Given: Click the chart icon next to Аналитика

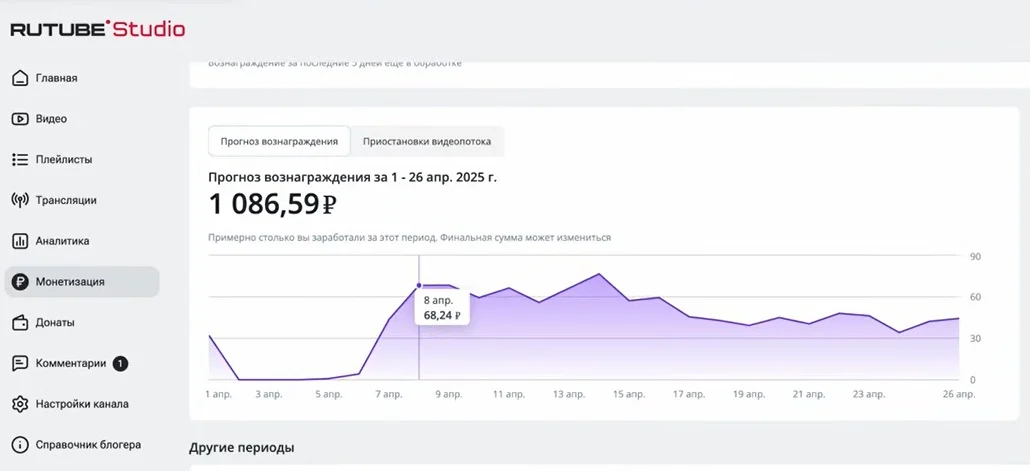Looking at the screenshot, I should pos(20,241).
